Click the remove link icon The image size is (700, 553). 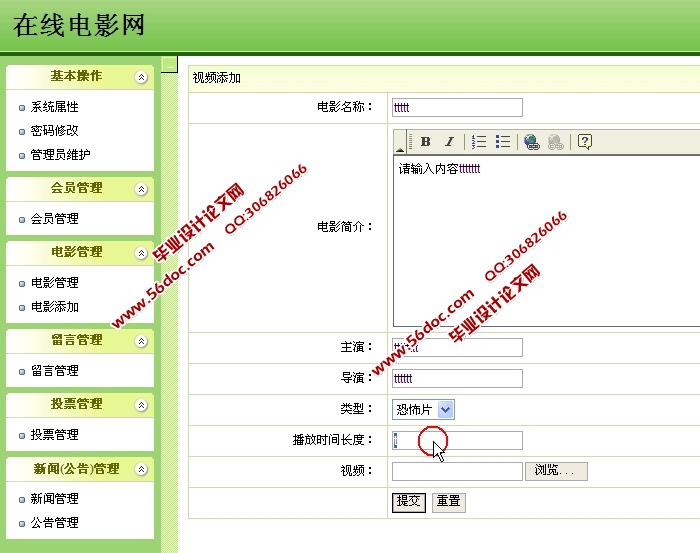coord(556,142)
